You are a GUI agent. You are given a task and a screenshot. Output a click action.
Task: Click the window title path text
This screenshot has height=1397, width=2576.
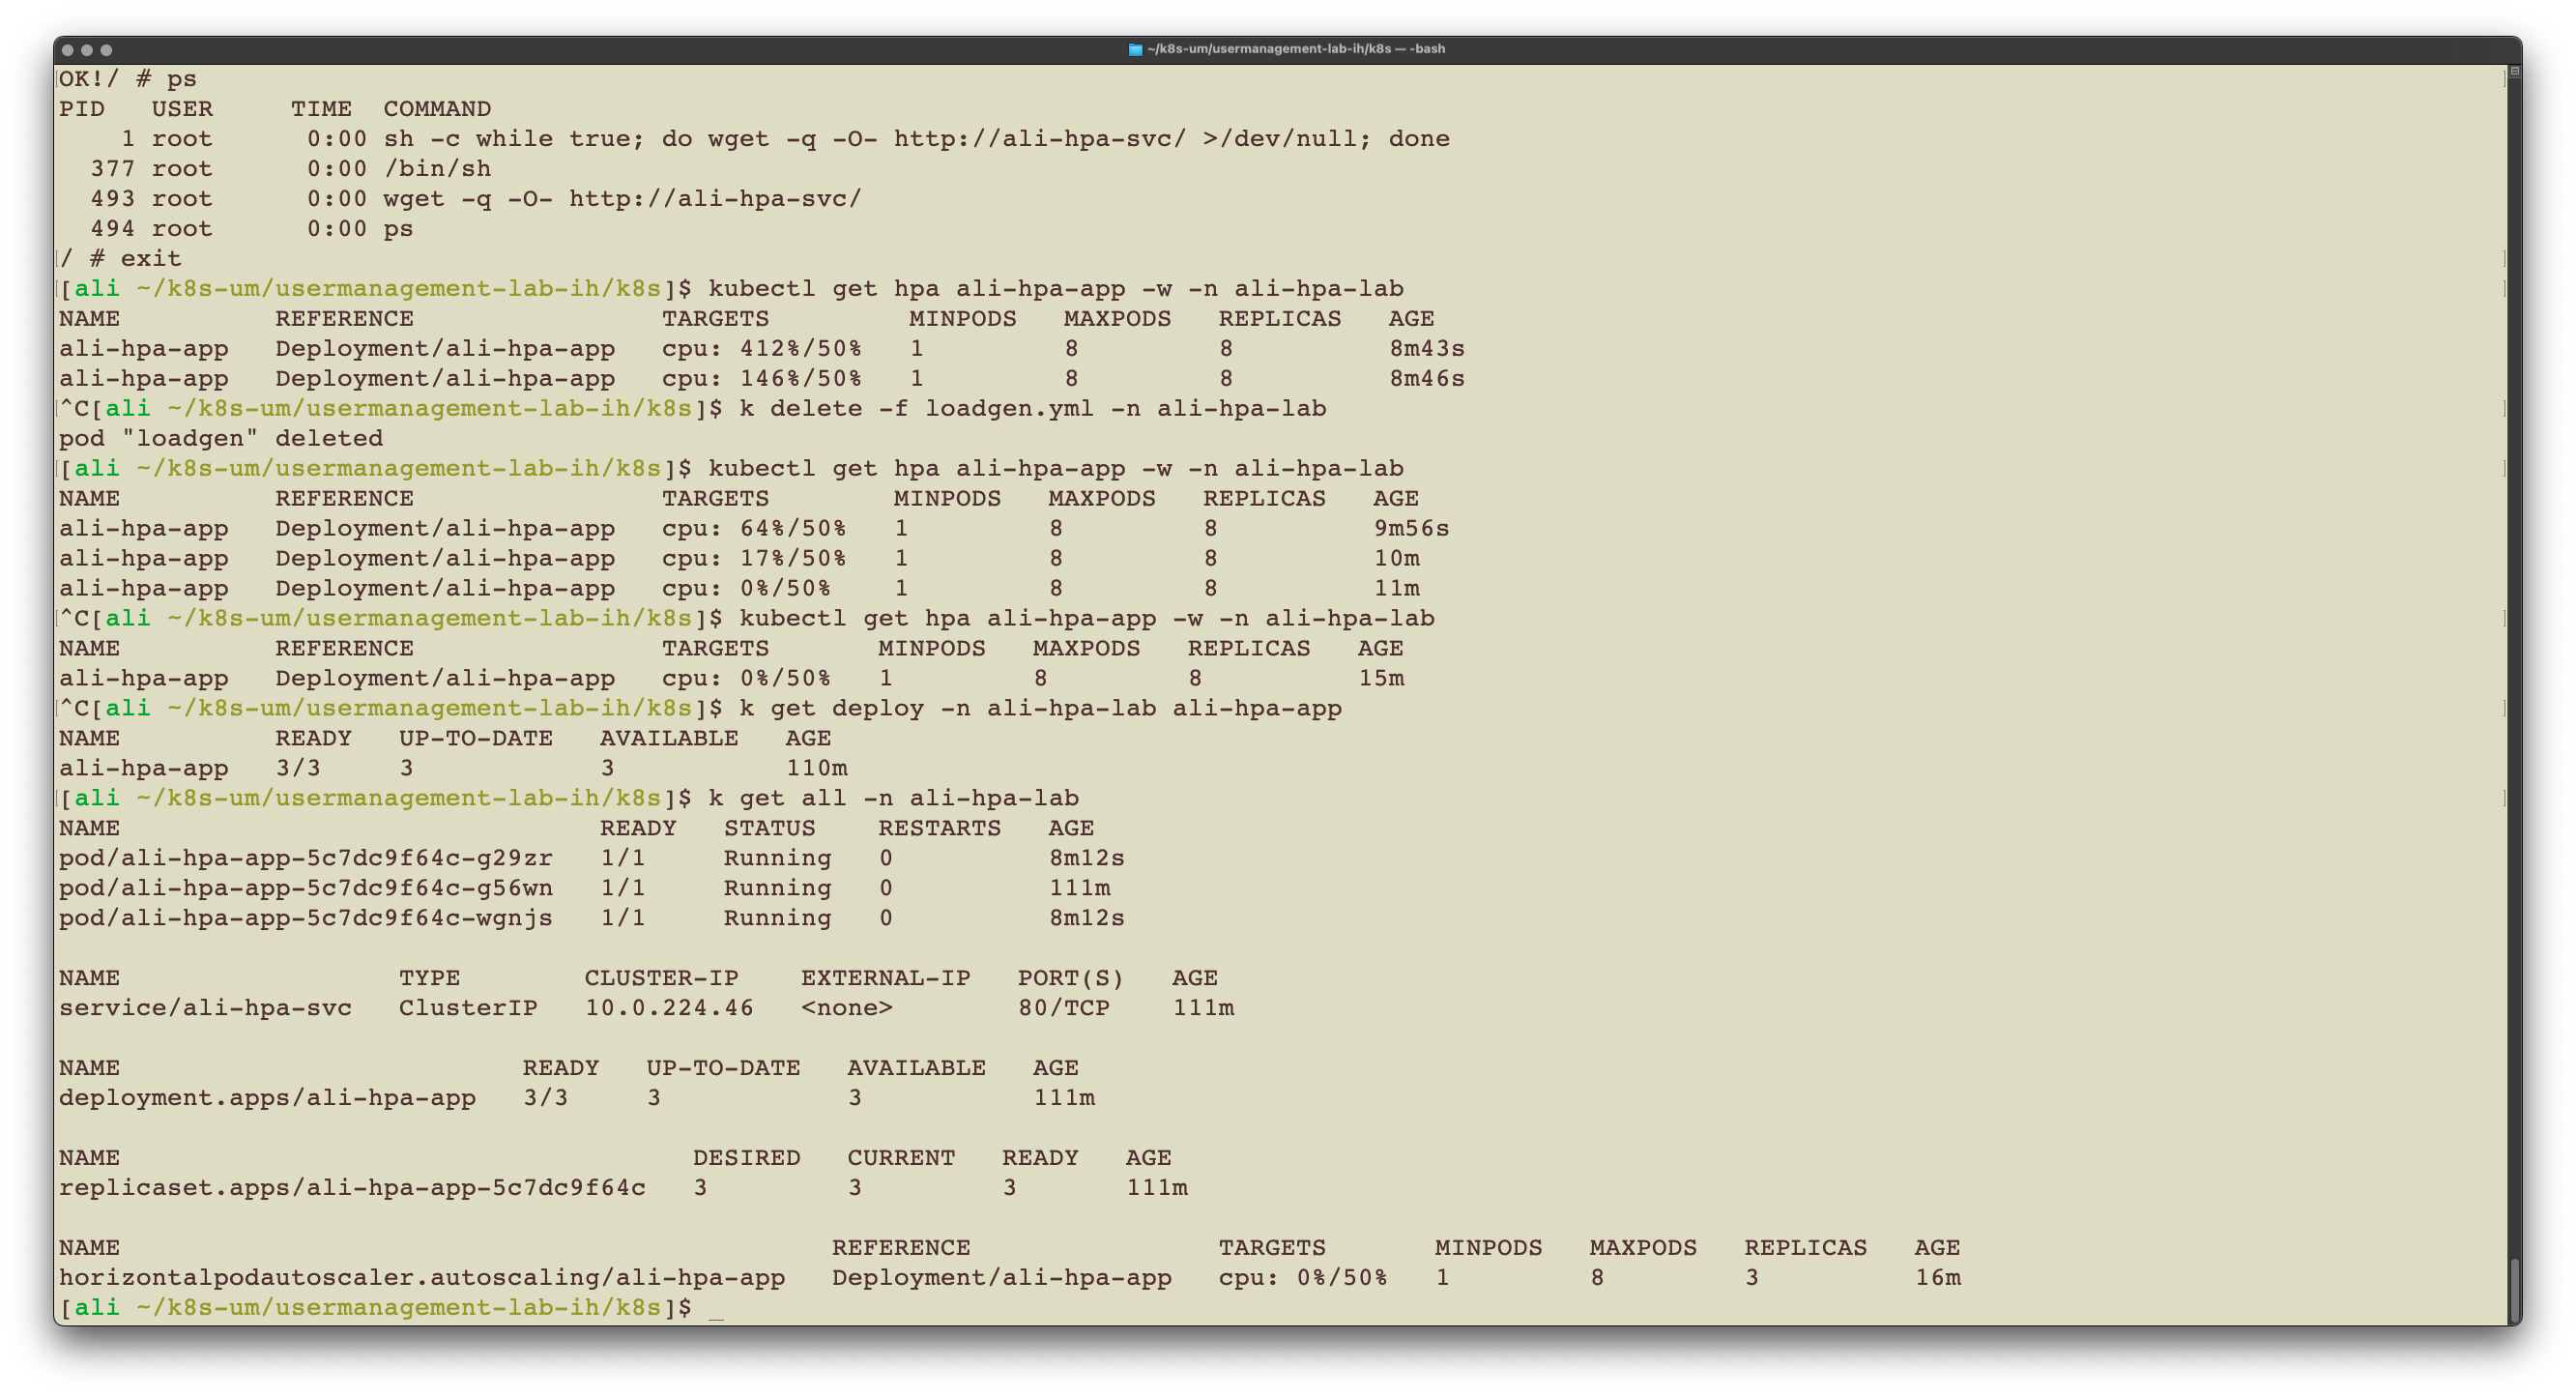pyautogui.click(x=1295, y=49)
